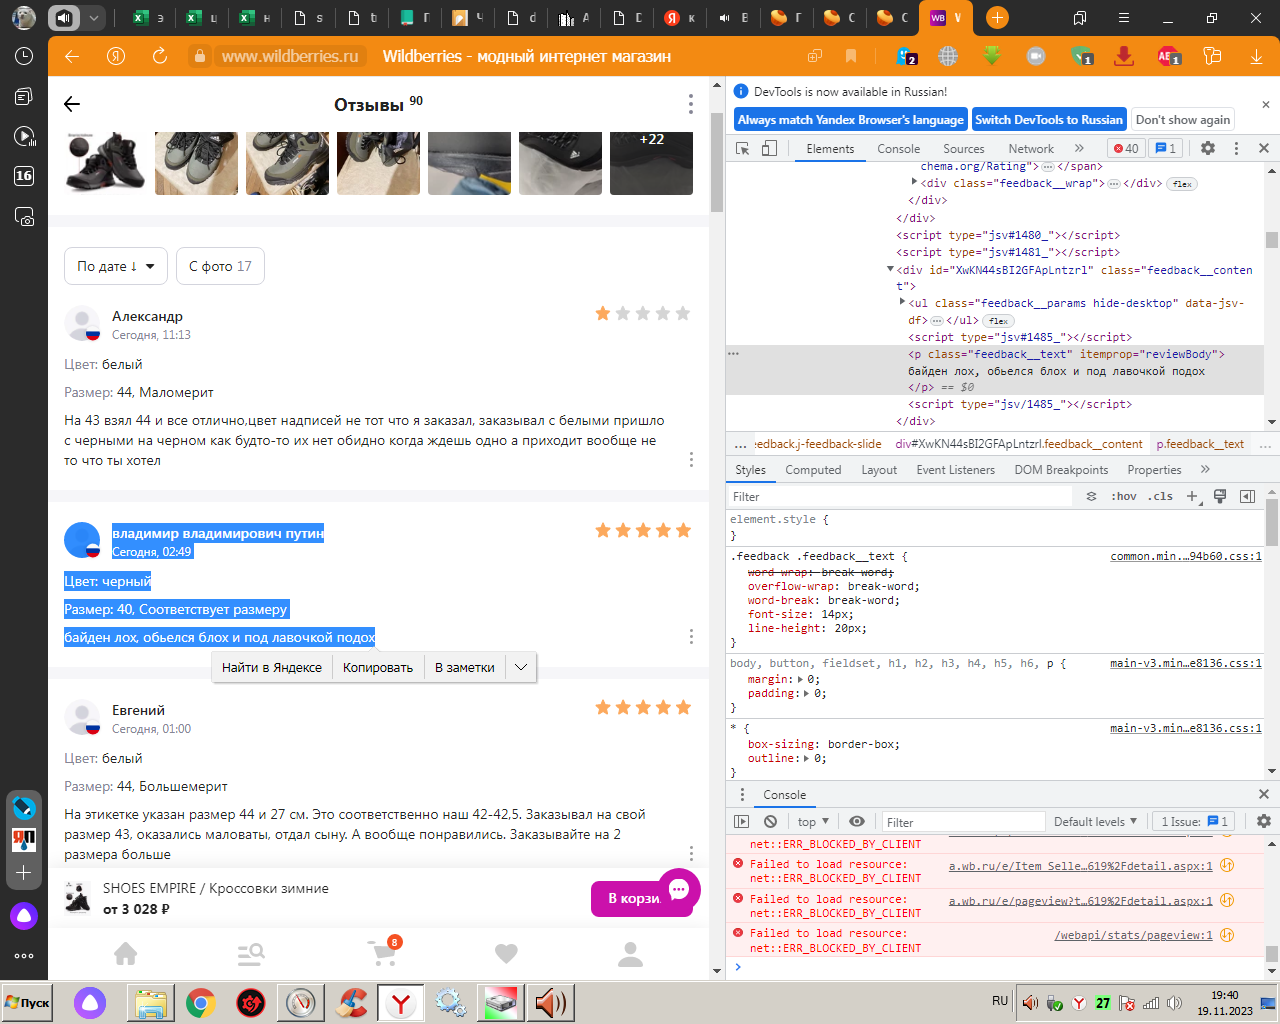Open the console live expression eye icon

[857, 821]
